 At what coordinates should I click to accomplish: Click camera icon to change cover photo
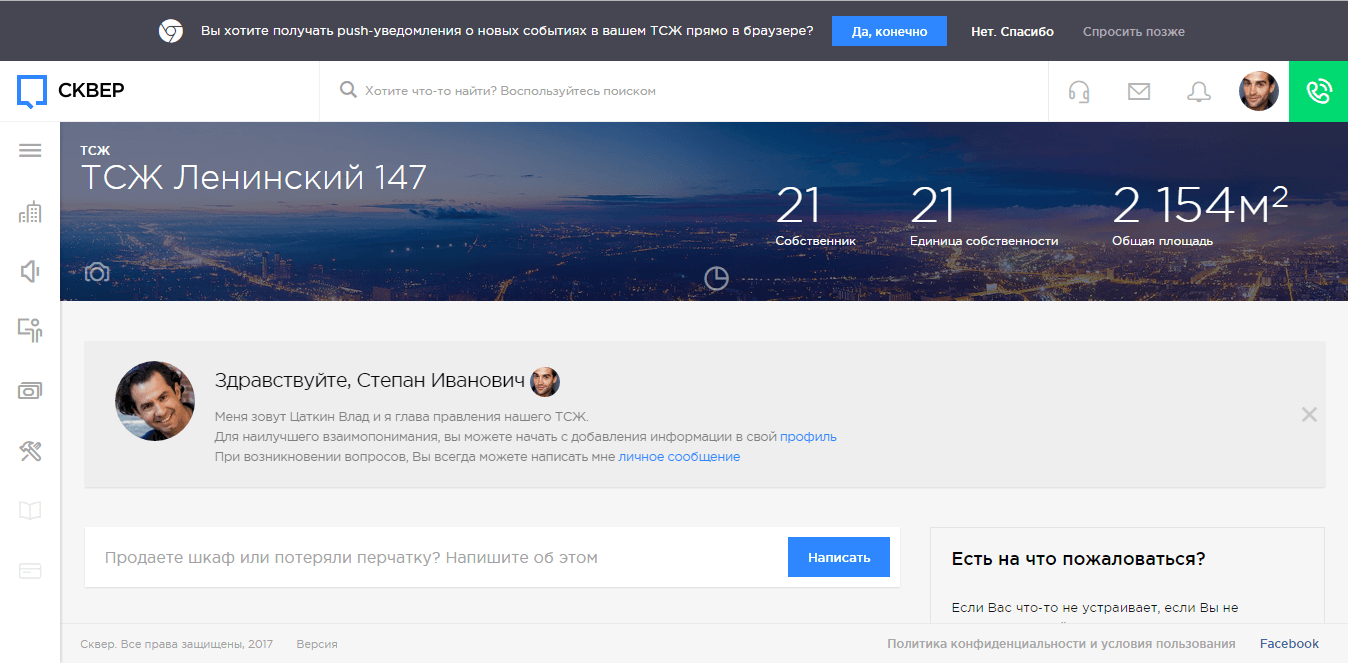97,272
